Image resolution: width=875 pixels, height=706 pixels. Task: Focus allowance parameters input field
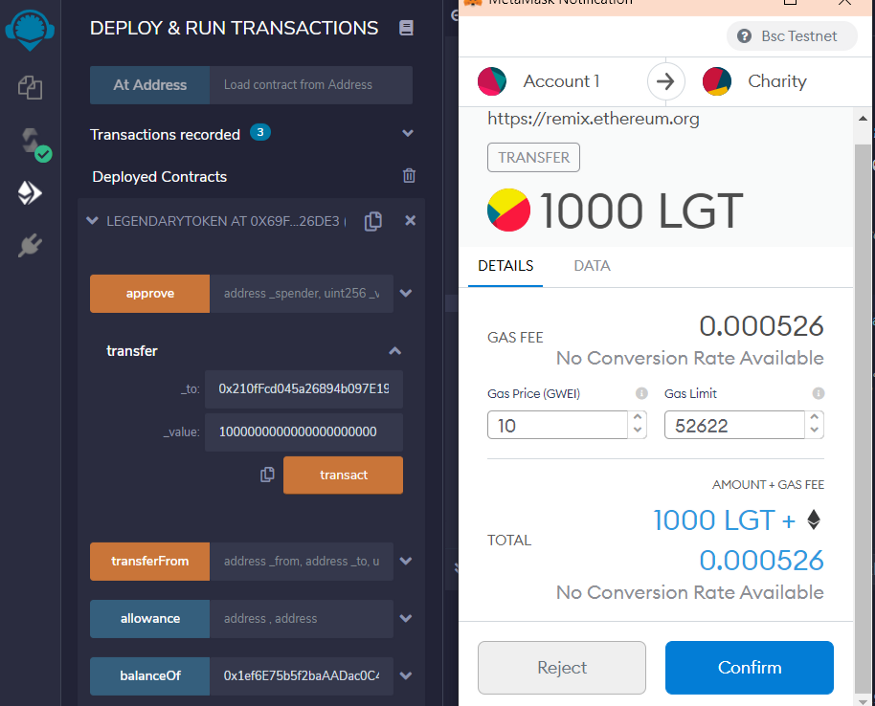(301, 619)
